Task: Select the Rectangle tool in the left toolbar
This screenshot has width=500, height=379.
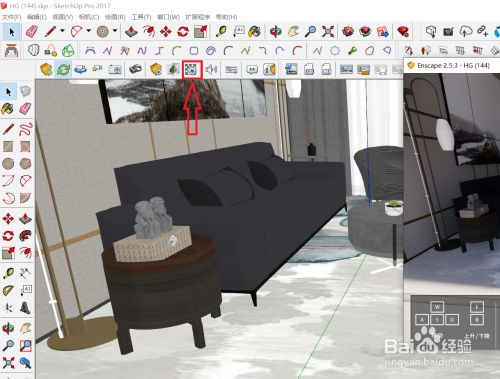Action: pyautogui.click(x=8, y=146)
